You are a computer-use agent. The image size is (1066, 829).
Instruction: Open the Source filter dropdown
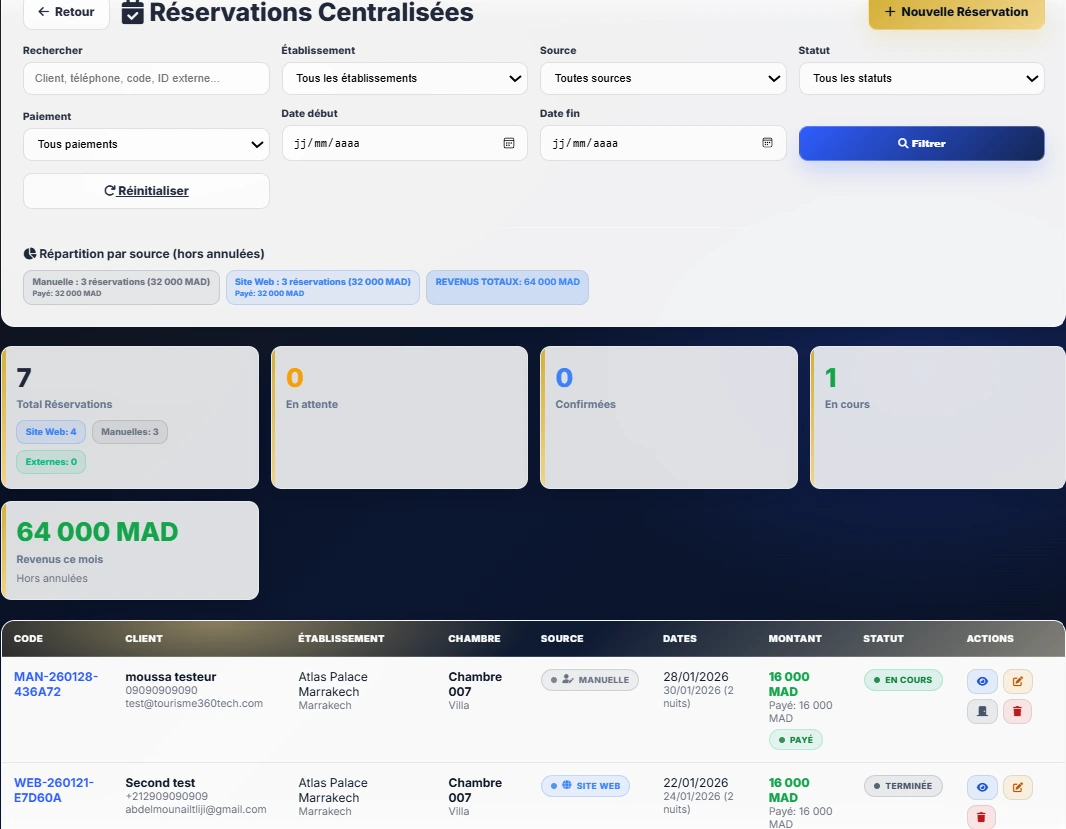click(663, 78)
